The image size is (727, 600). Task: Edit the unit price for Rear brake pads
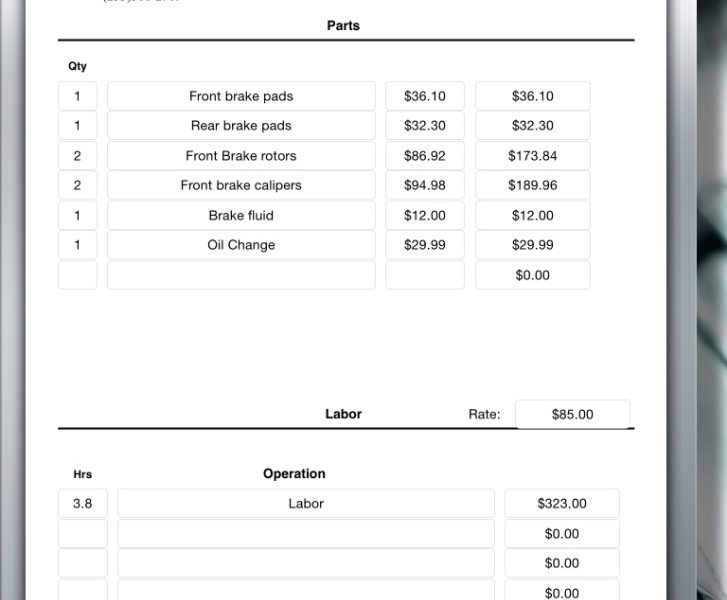425,126
